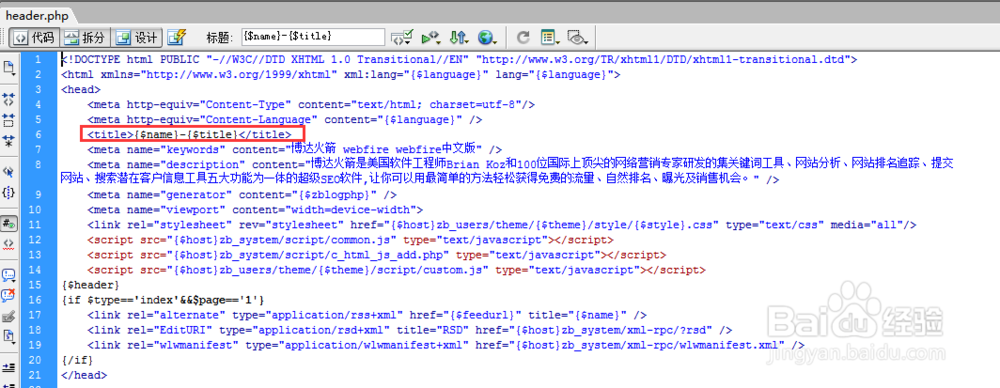The height and width of the screenshot is (388, 1000).
Task: Indent Code icon in the coding toolbar
Action: [x=9, y=368]
